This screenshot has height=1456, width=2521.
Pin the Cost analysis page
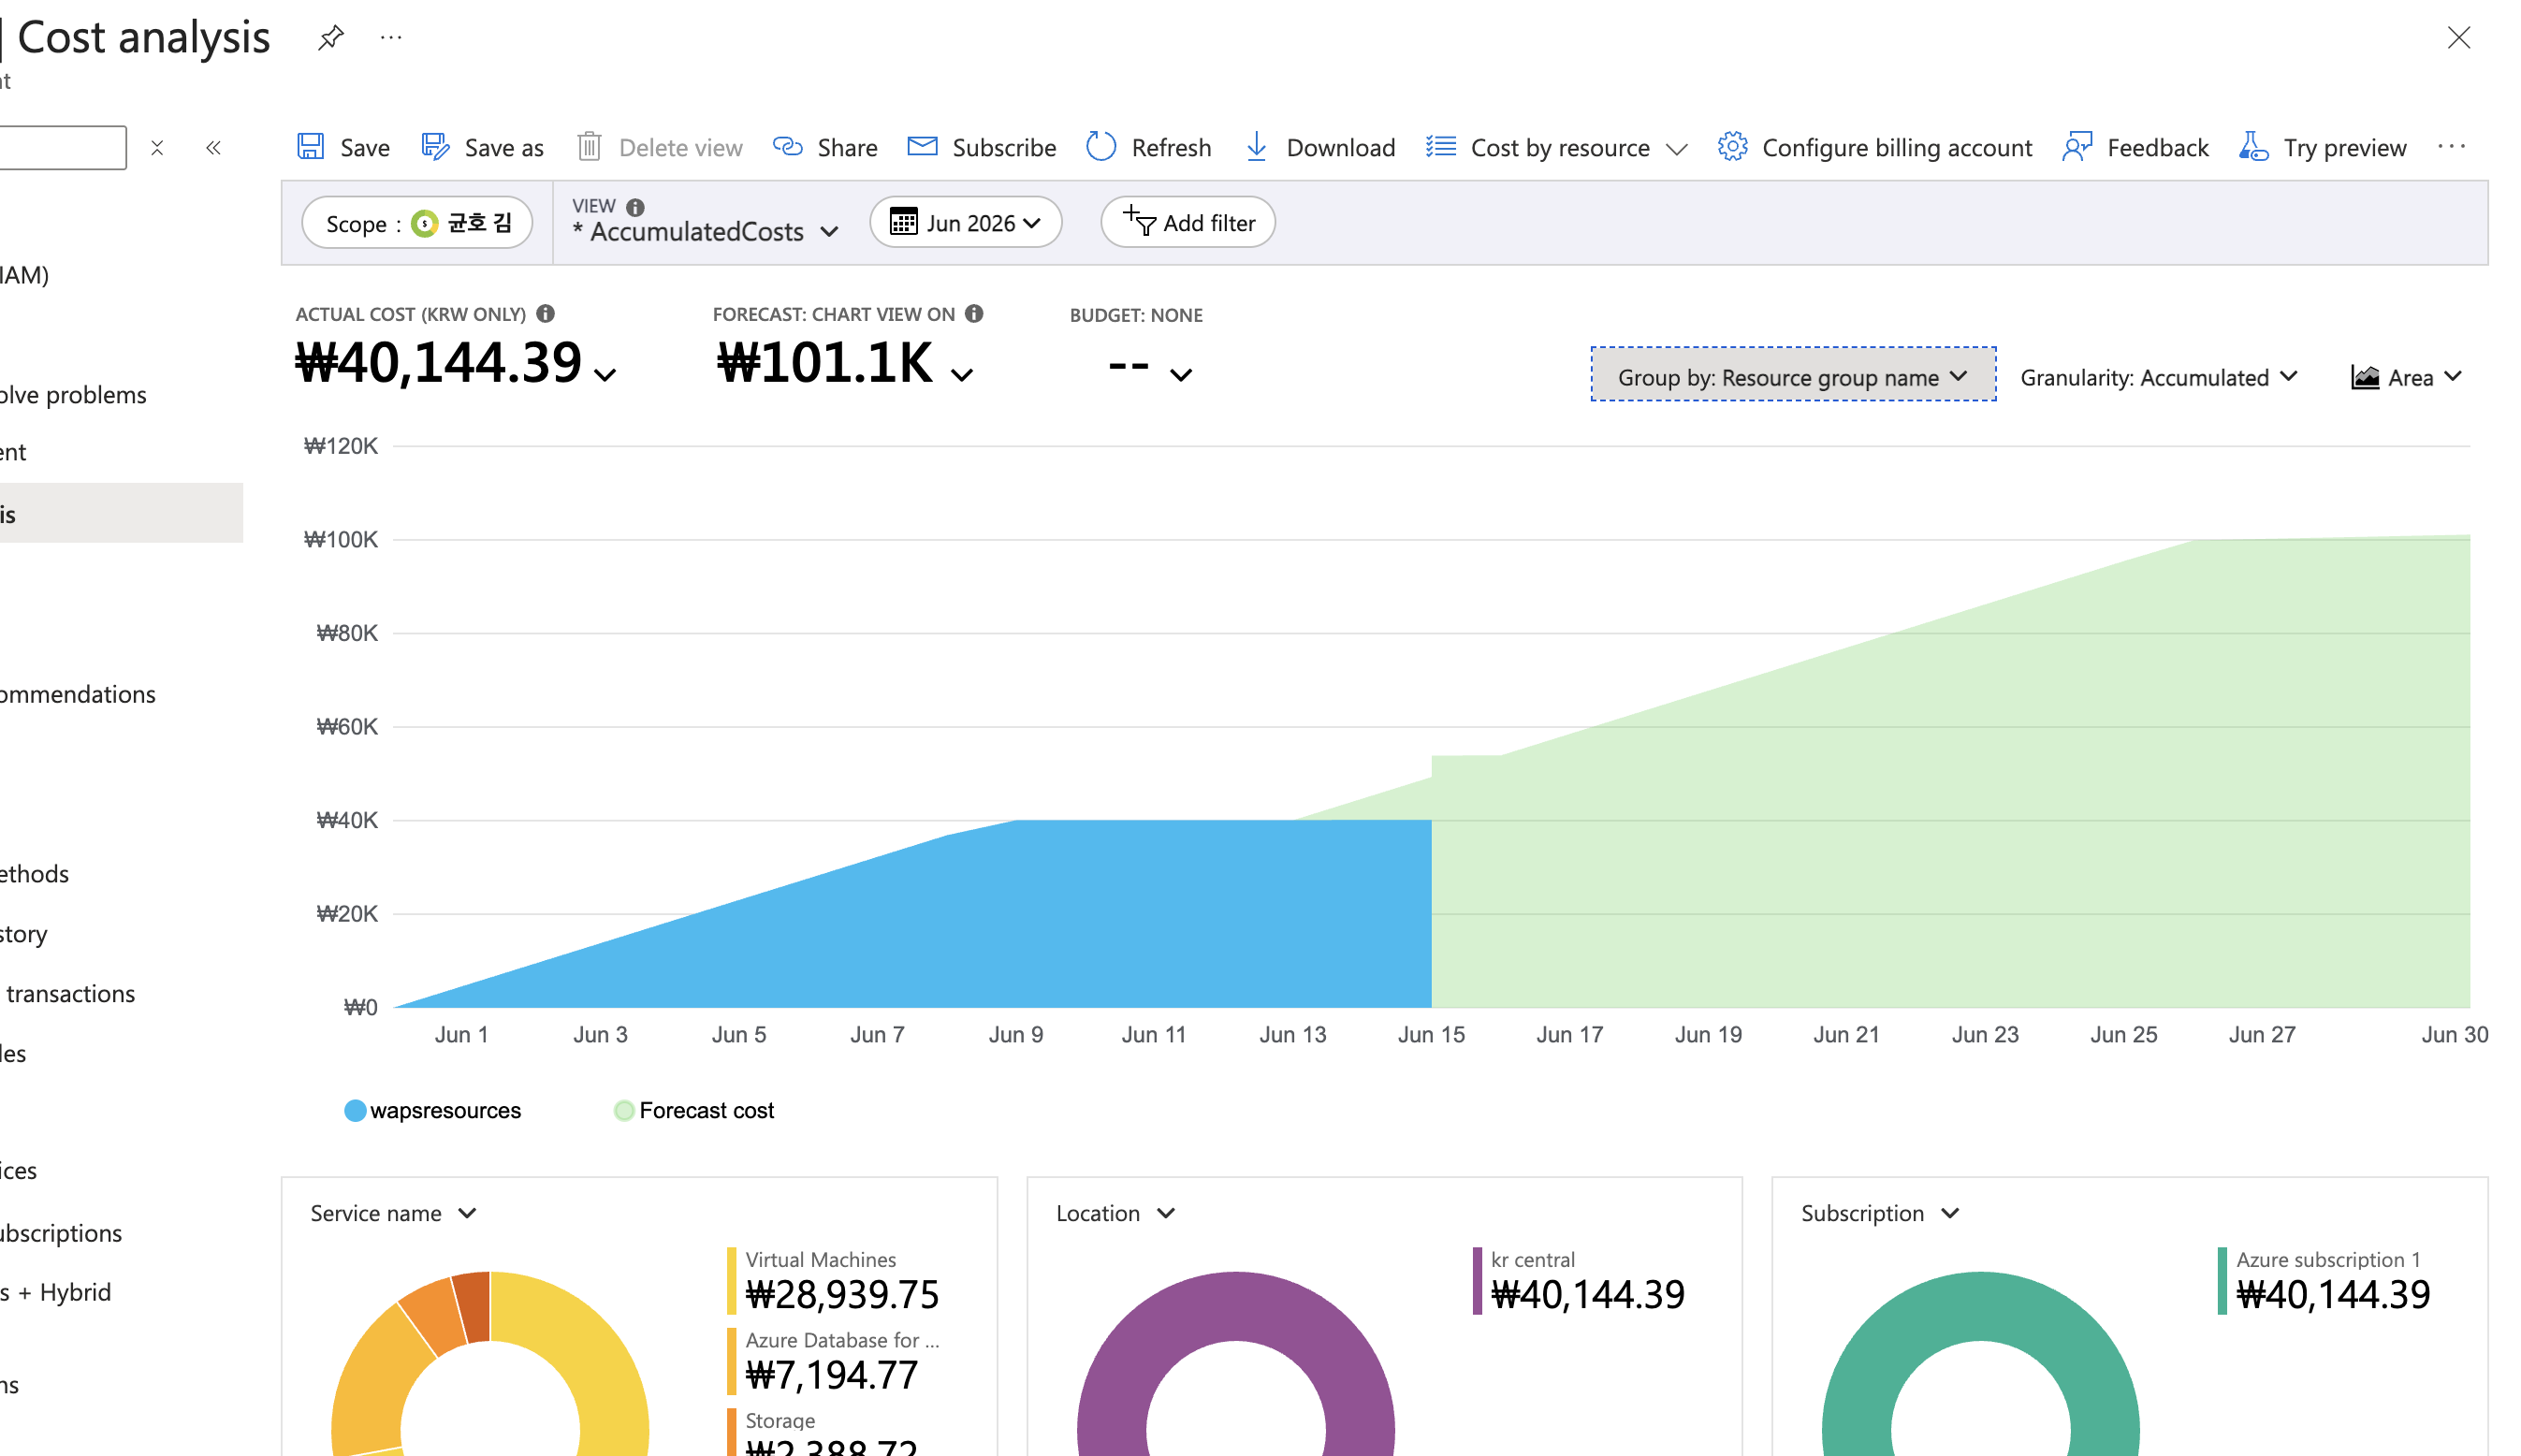point(330,38)
